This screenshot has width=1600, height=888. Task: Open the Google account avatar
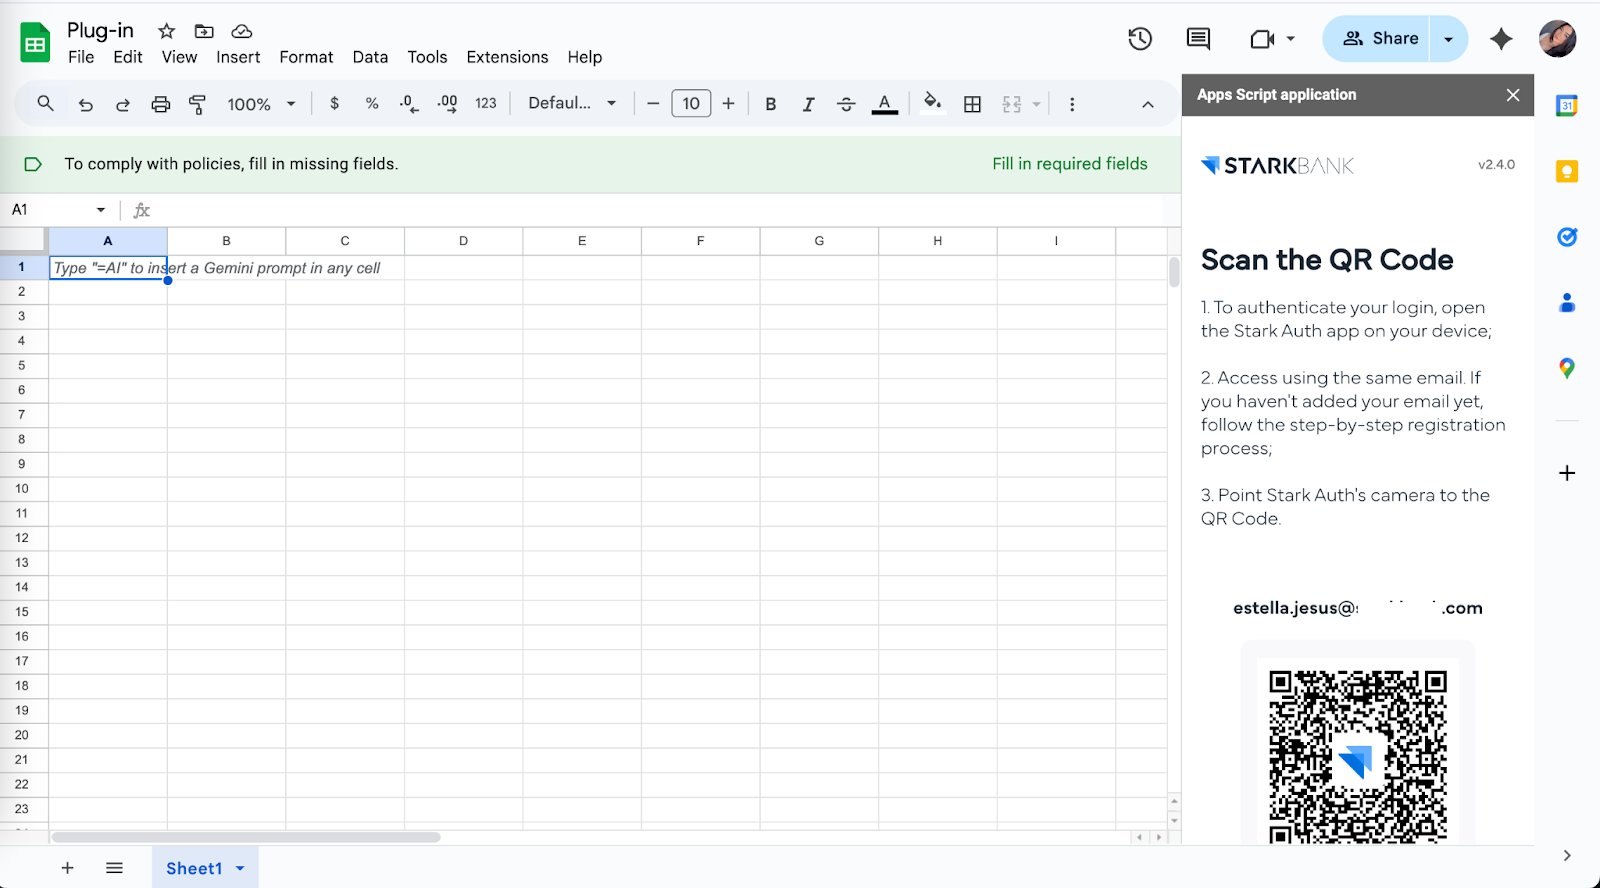(1557, 39)
